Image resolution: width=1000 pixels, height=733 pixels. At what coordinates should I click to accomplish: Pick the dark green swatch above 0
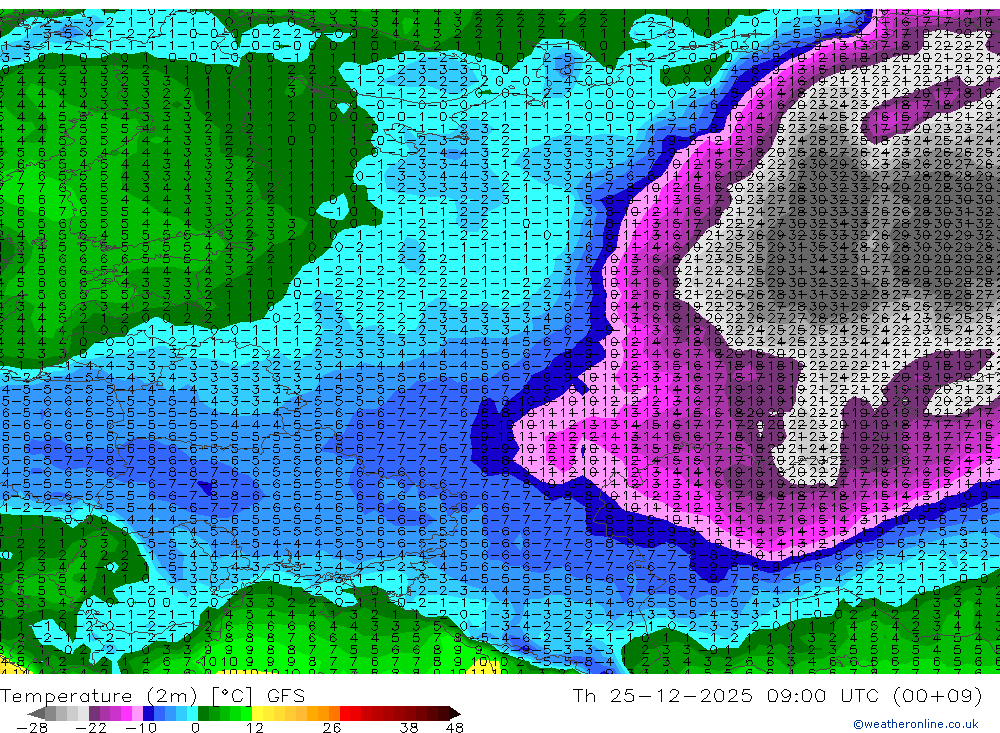[203, 713]
